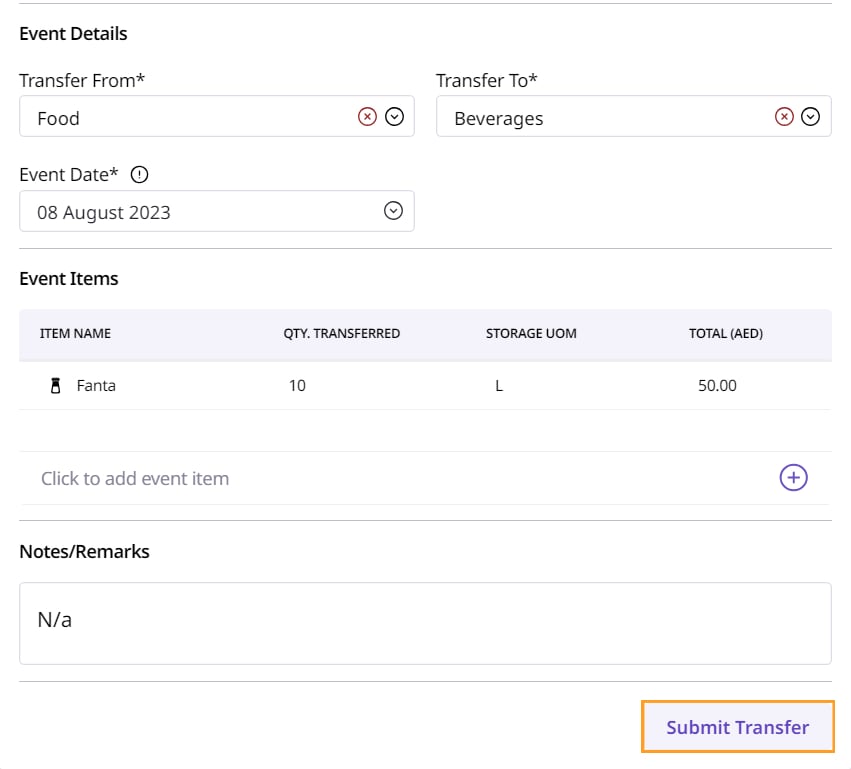Click the STORAGE UOM column header

point(531,334)
